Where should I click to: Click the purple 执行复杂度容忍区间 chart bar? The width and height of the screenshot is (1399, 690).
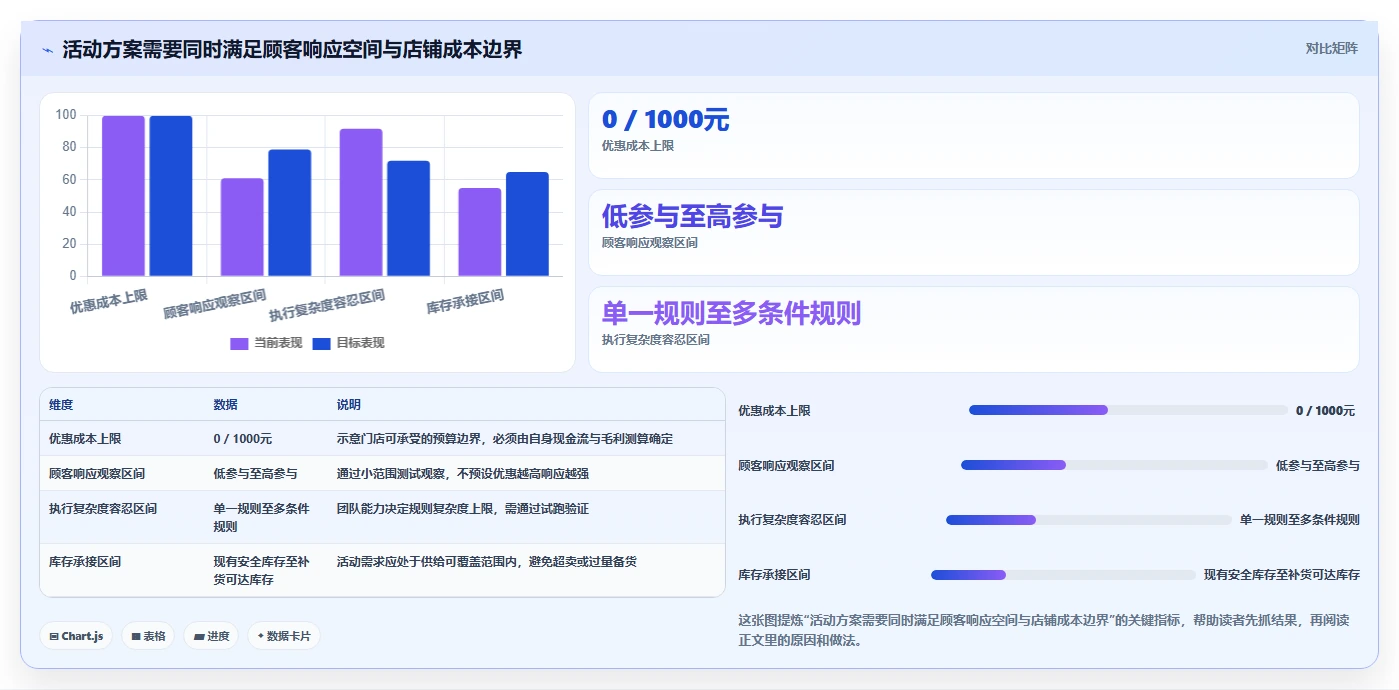click(x=361, y=202)
